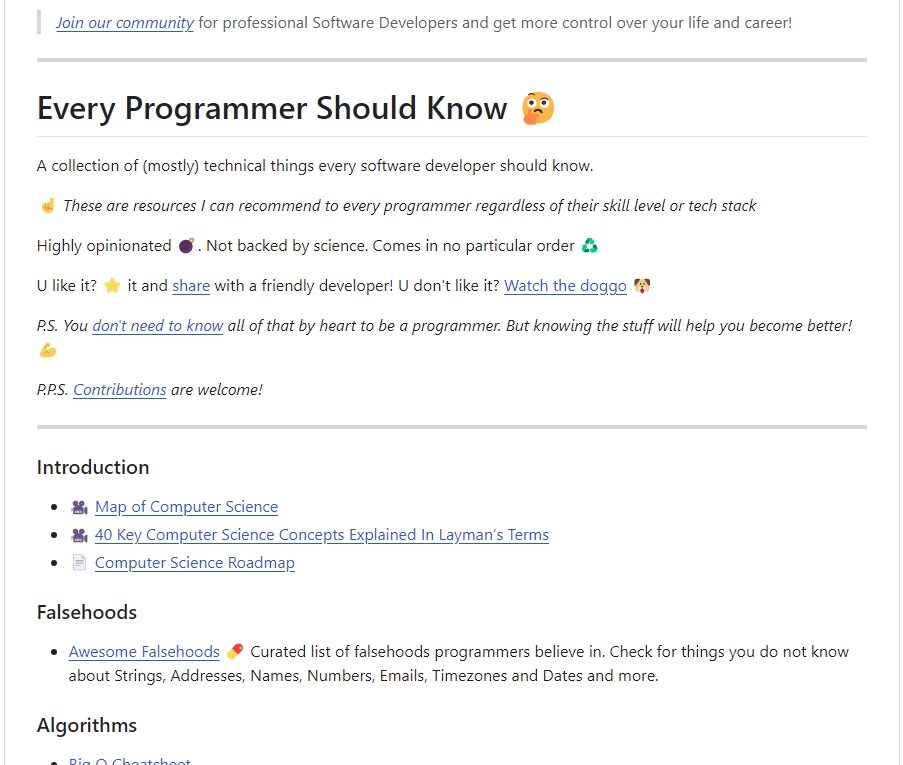The width and height of the screenshot is (903, 765).
Task: Click the video camera icon beside Map of Computer Science
Action: pyautogui.click(x=79, y=507)
